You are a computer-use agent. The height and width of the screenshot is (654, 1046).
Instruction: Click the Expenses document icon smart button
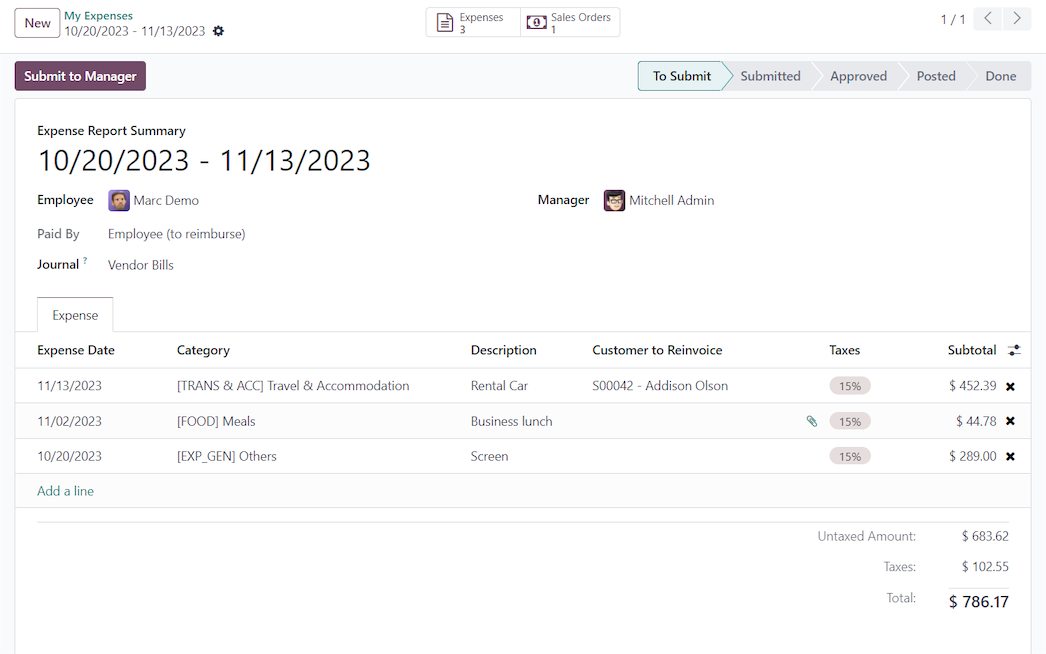pos(445,21)
